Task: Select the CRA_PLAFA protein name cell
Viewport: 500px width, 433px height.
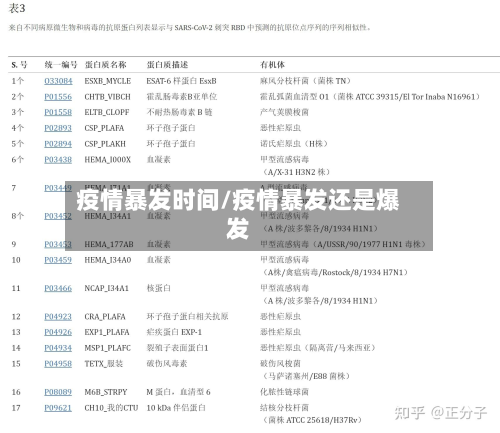Action: (105, 316)
